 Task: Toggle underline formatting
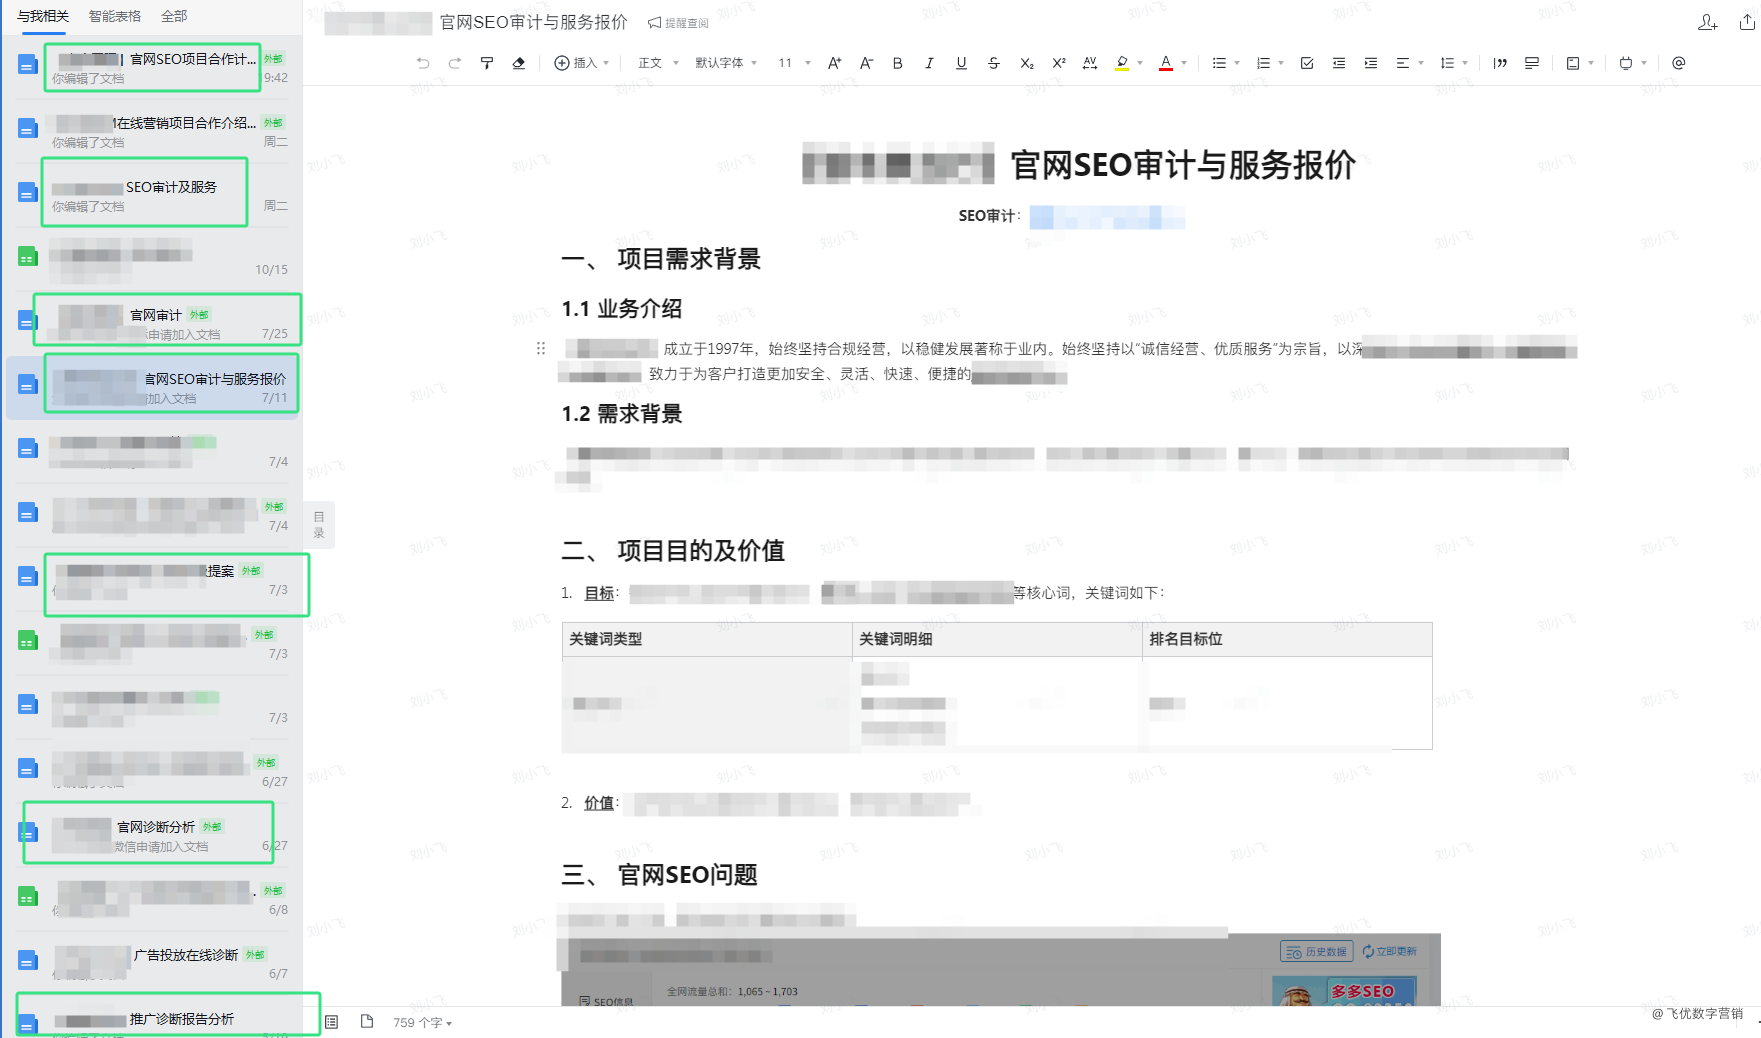click(961, 63)
